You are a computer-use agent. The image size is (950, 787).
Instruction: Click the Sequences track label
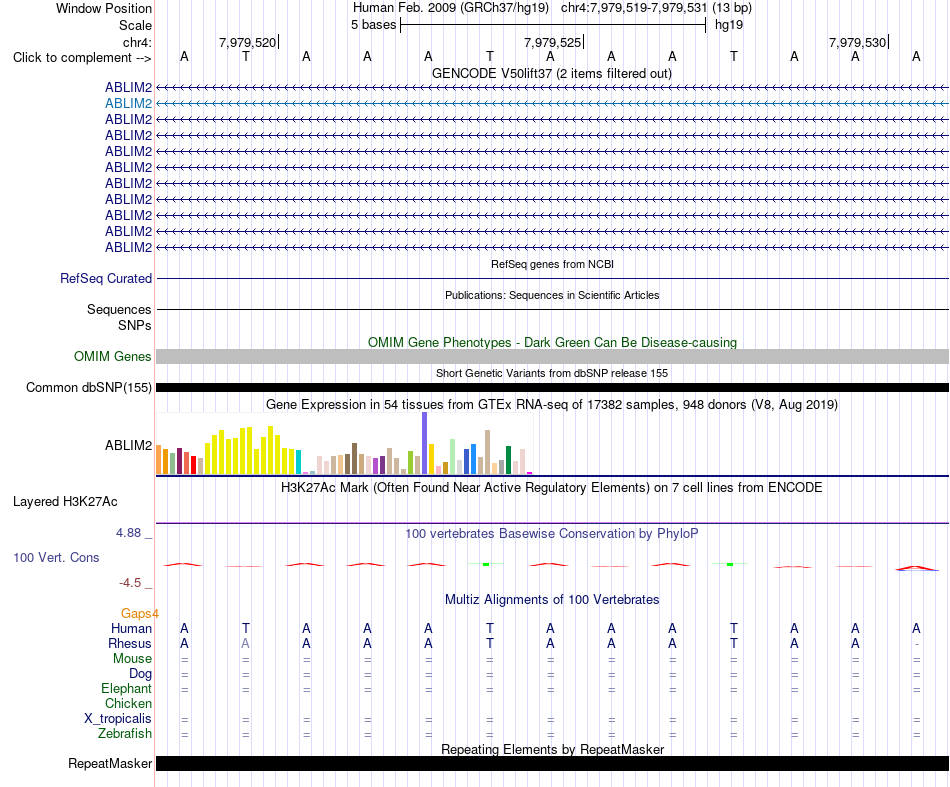119,310
